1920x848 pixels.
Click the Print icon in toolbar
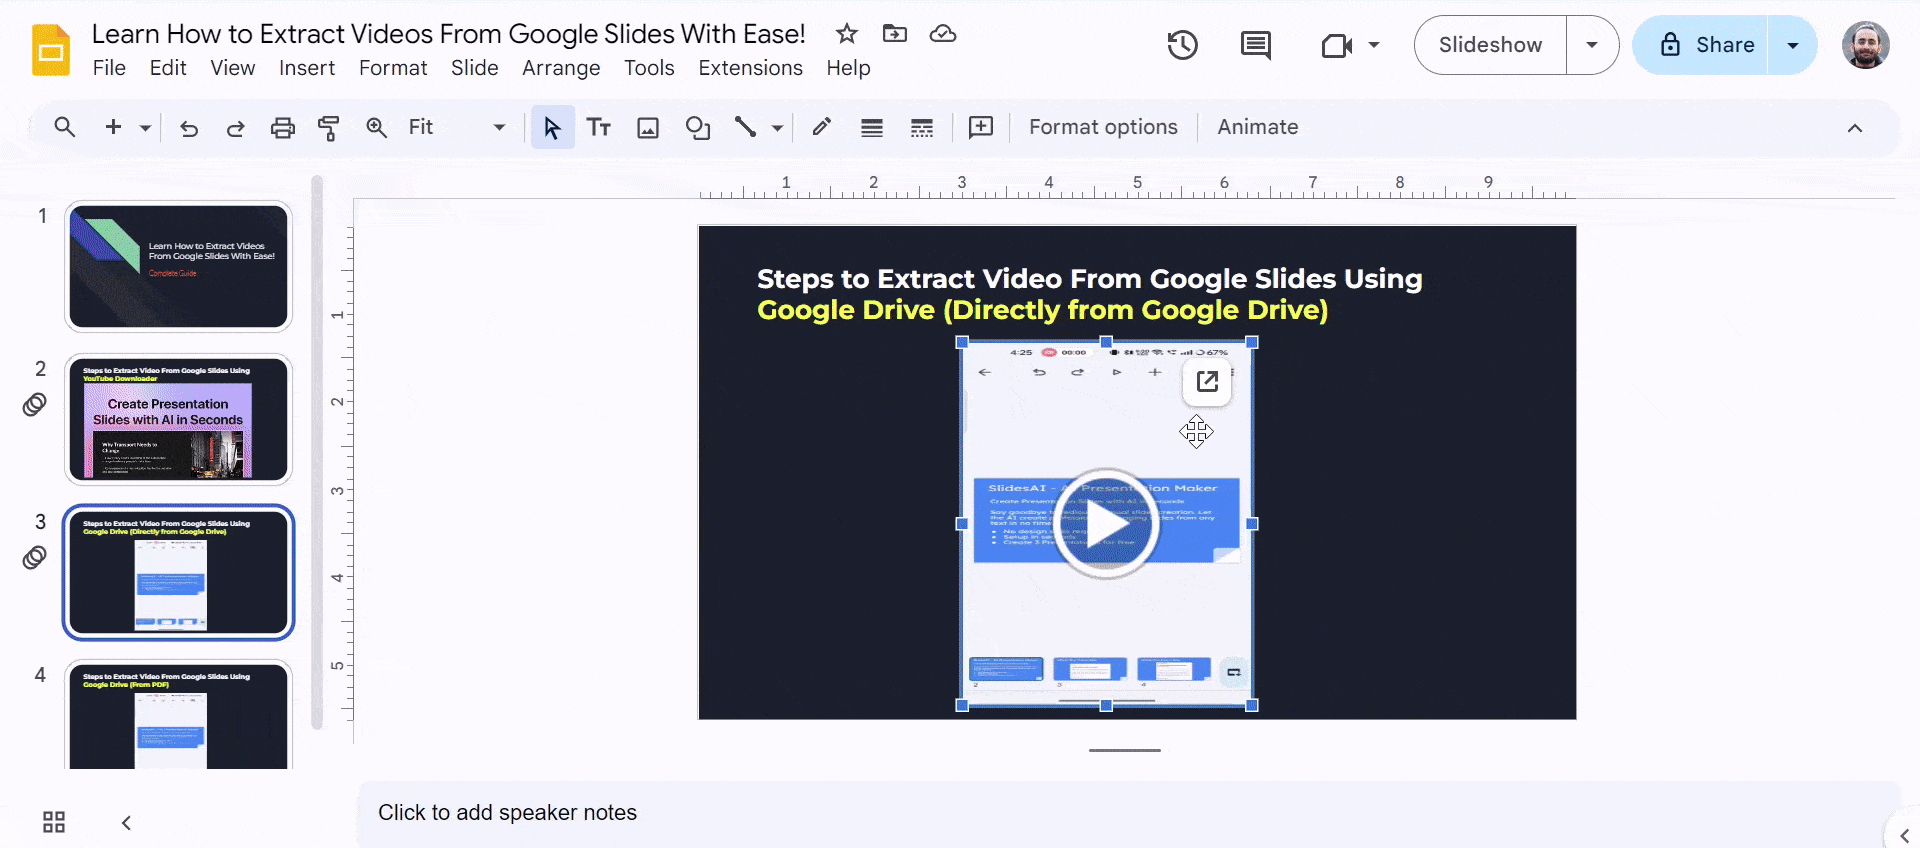tap(283, 128)
